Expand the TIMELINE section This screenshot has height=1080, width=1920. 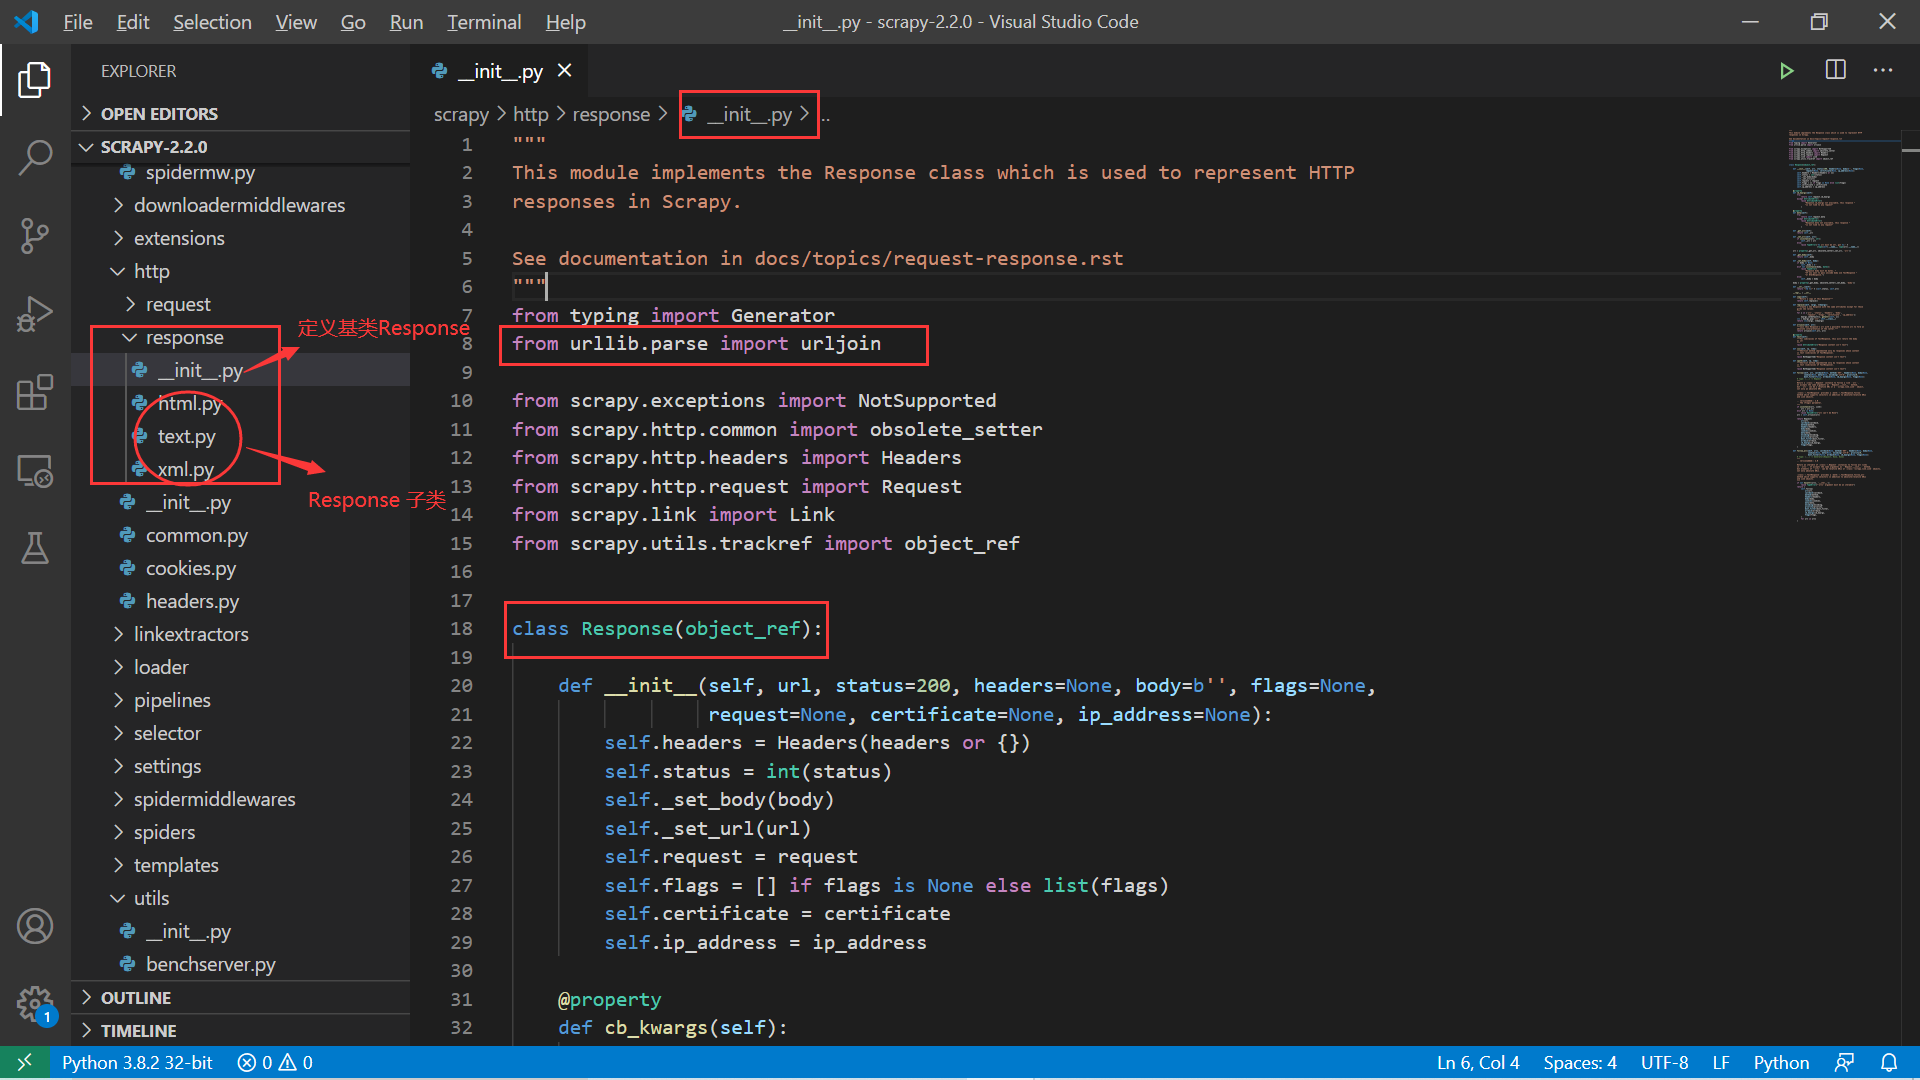(240, 1031)
